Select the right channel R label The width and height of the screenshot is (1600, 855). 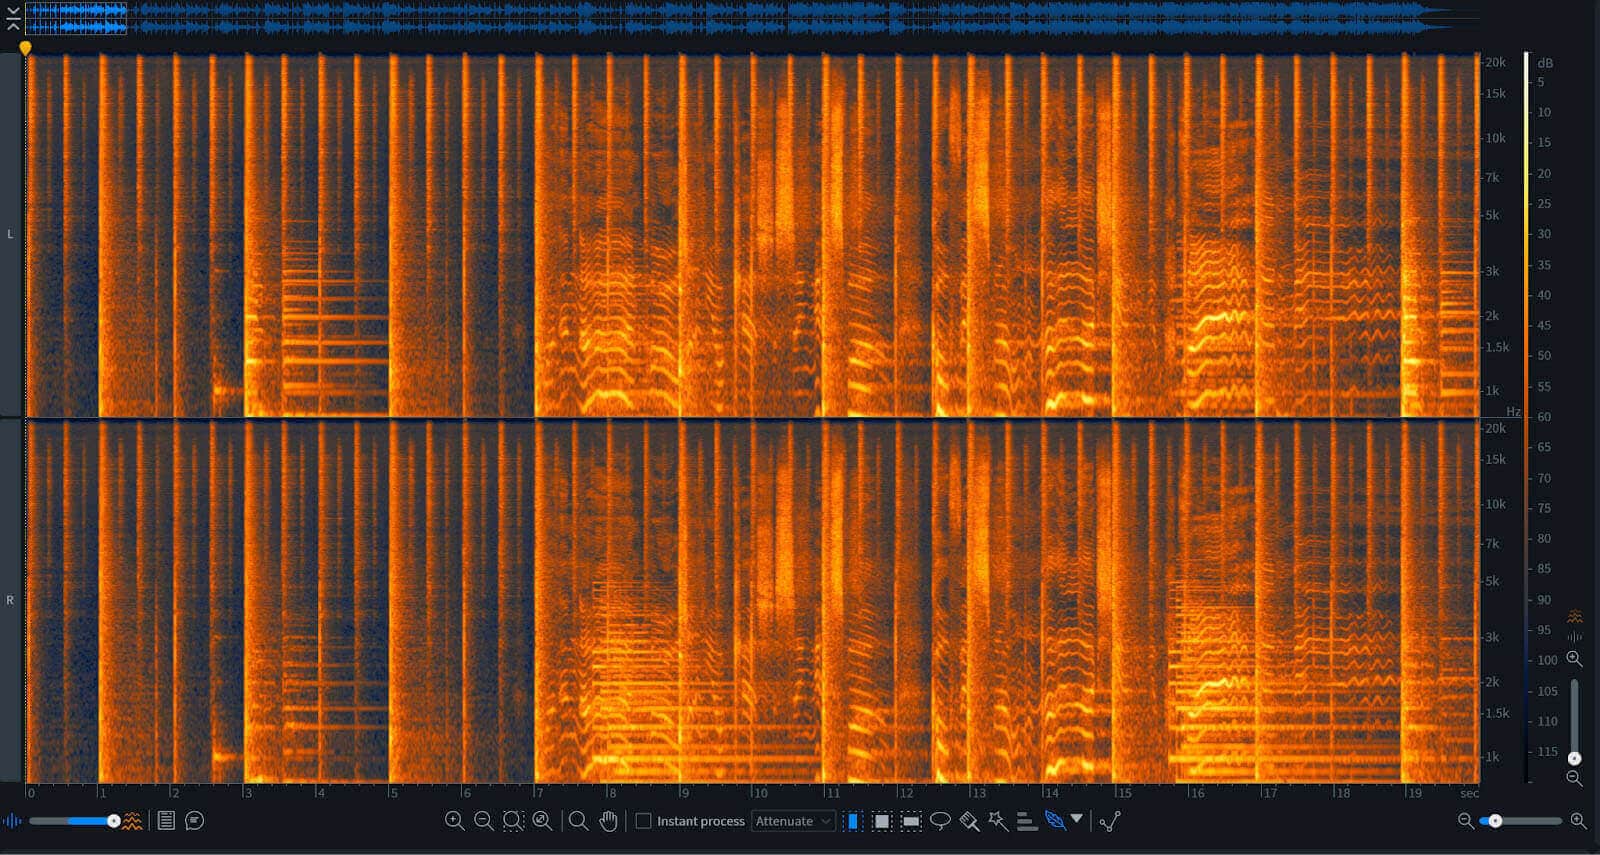tap(10, 601)
